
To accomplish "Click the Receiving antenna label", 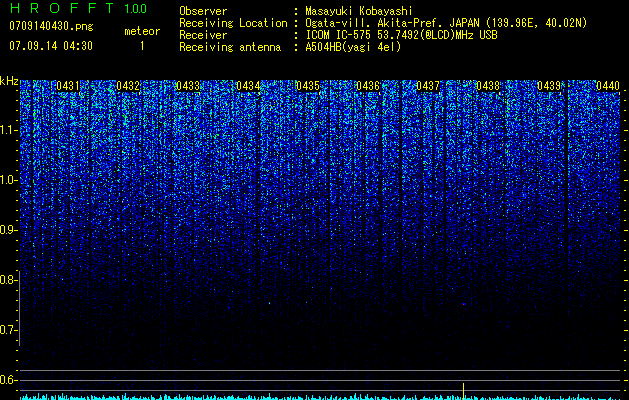I will tap(230, 47).
